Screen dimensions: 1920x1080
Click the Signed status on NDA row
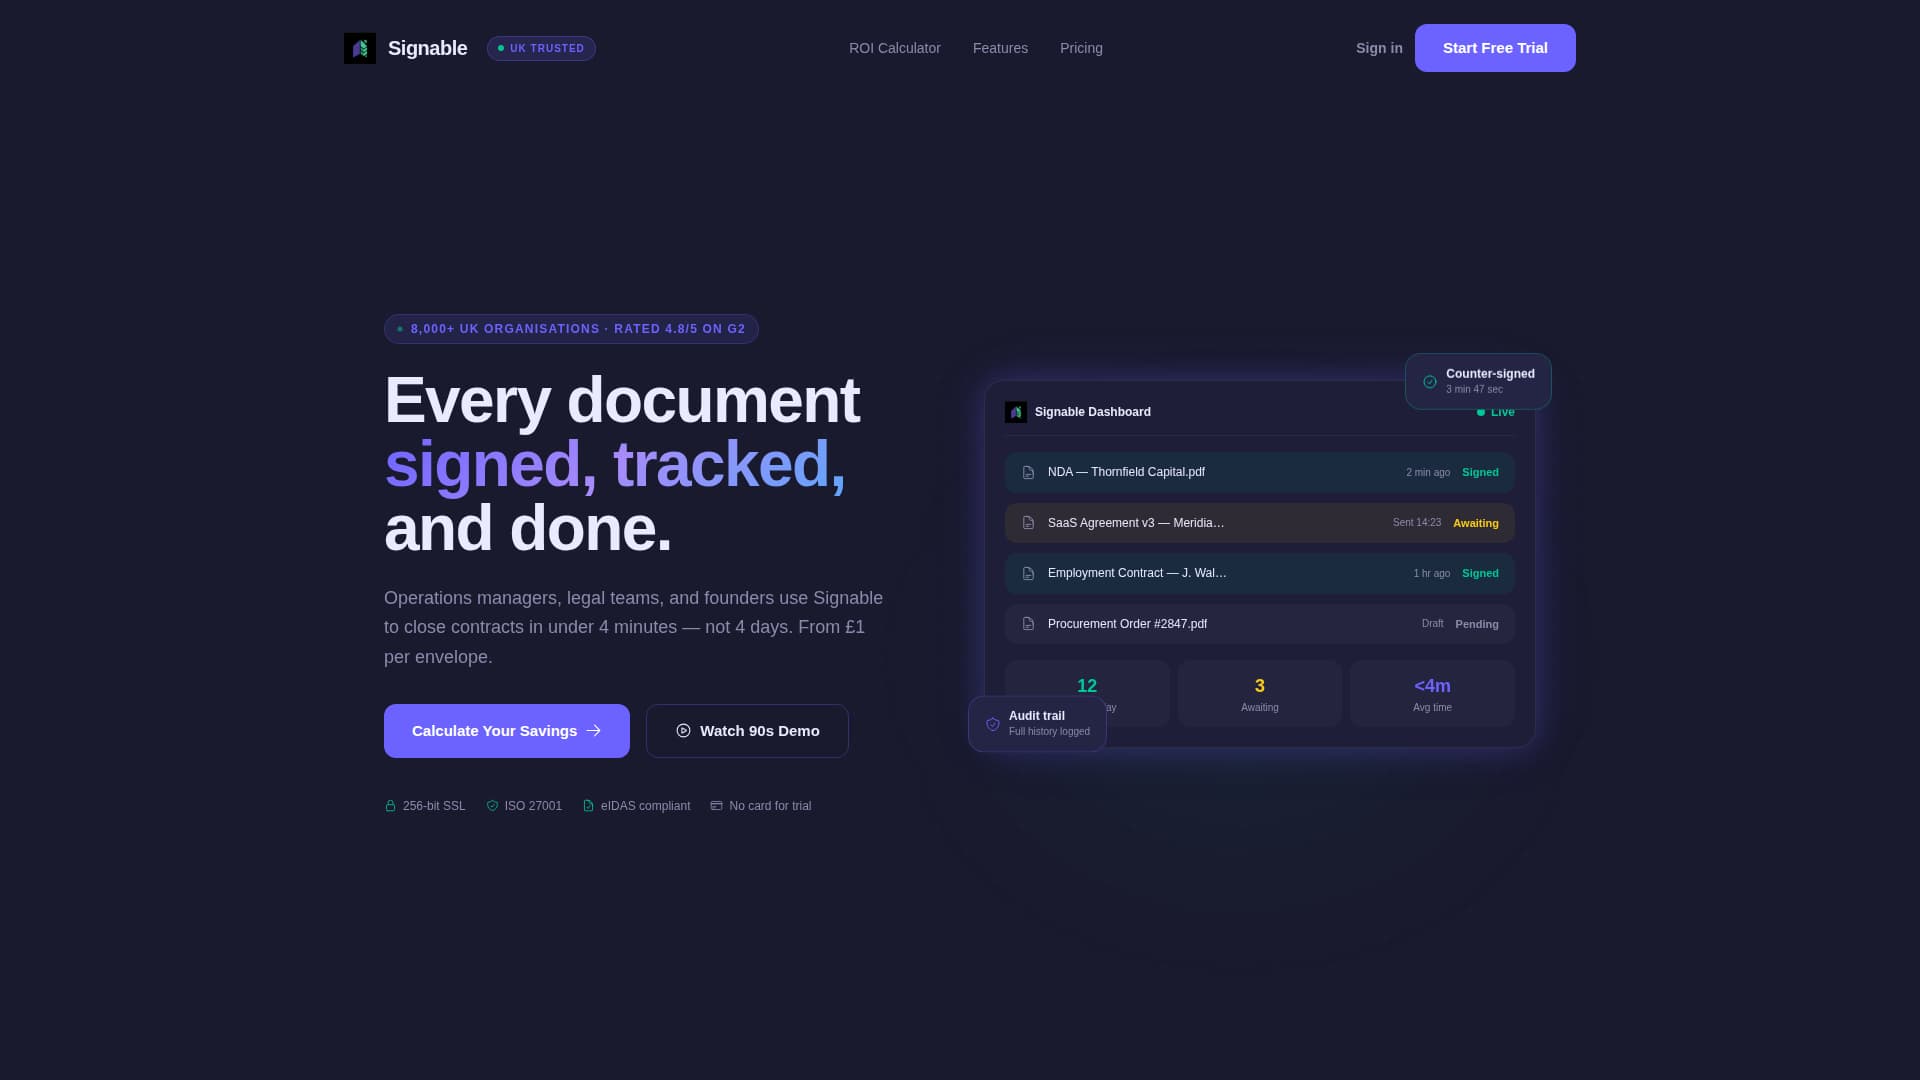[x=1480, y=472]
